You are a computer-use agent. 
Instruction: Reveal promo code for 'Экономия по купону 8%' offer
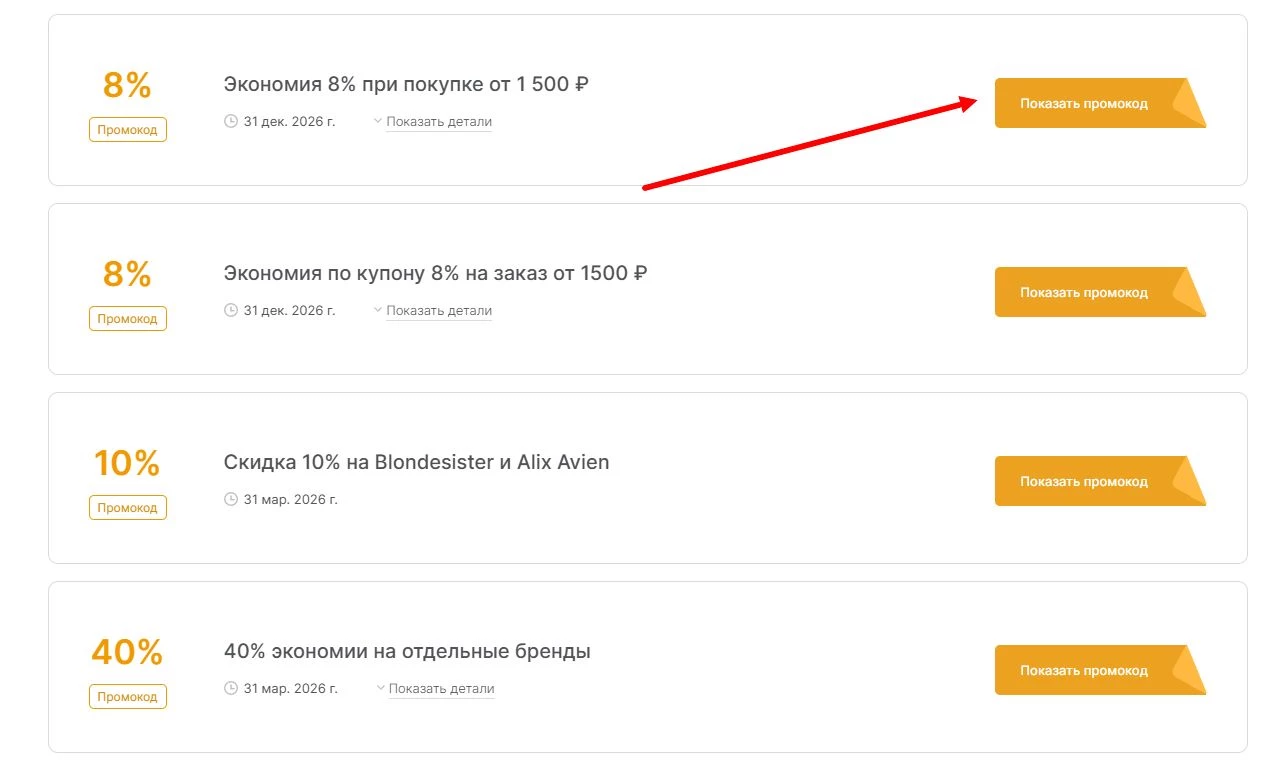1084,292
